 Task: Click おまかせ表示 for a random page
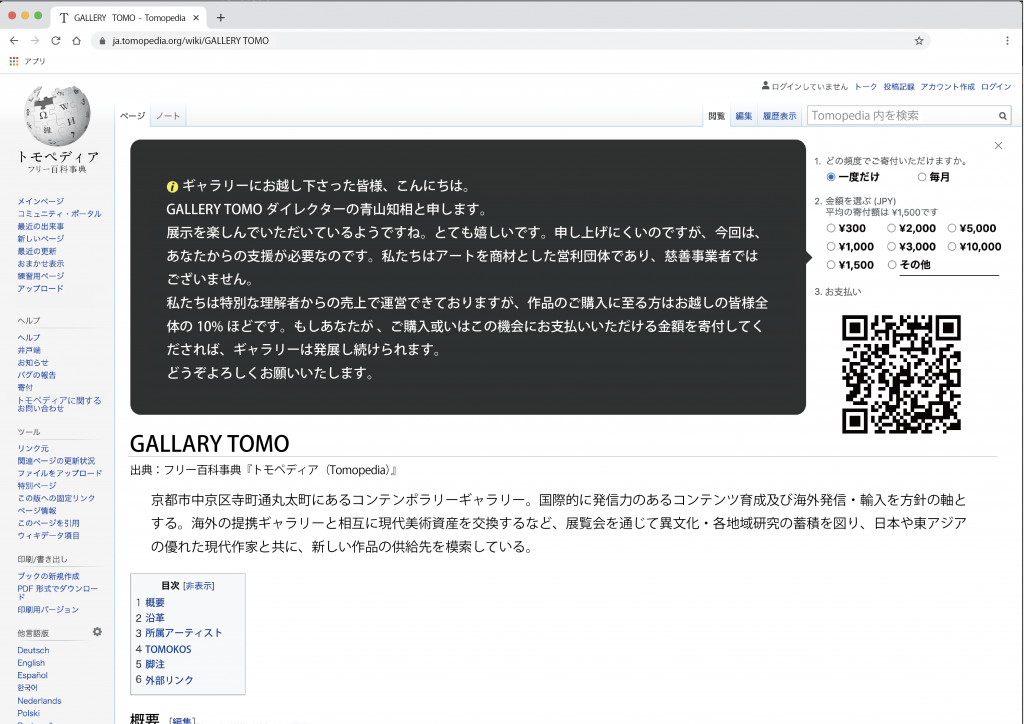click(40, 264)
